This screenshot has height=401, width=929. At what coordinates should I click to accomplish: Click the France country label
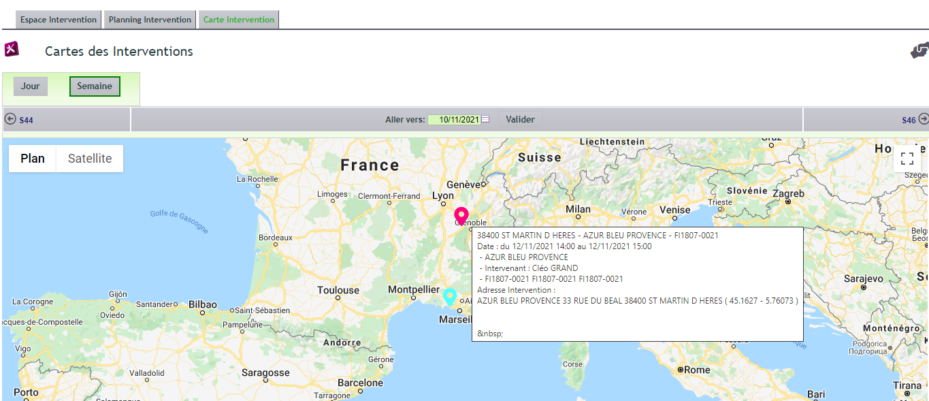[370, 165]
